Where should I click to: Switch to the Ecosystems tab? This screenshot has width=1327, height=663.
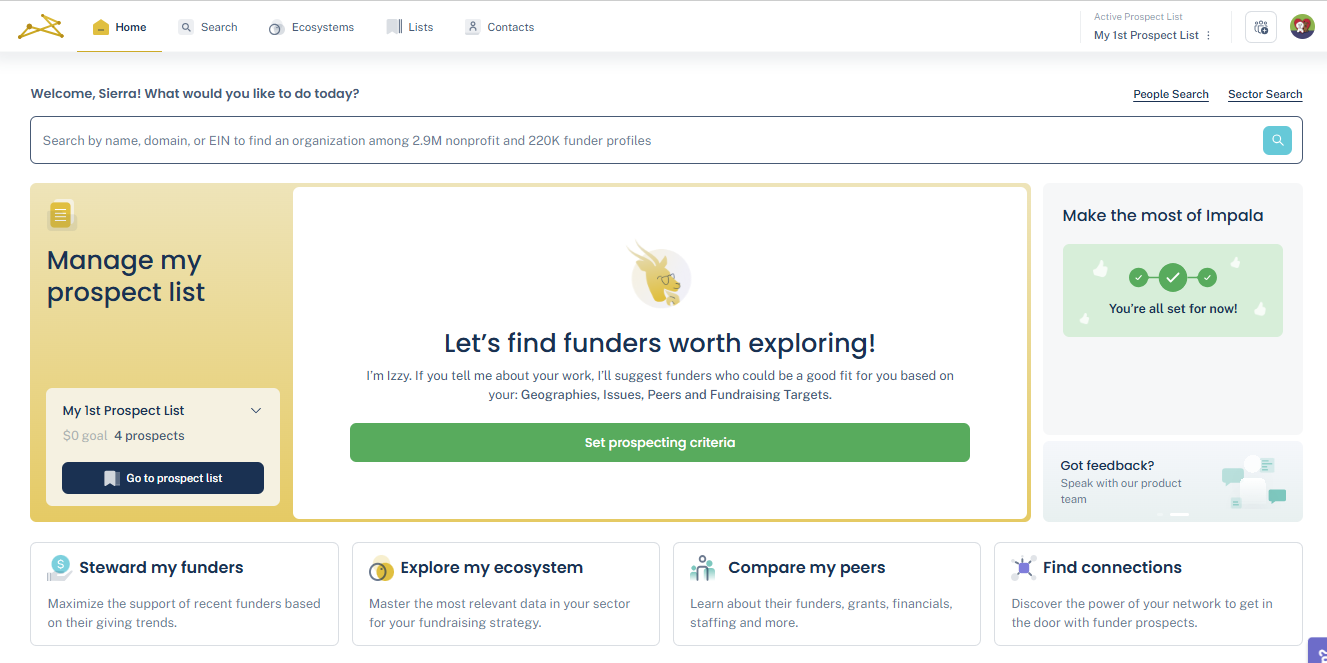tap(311, 27)
